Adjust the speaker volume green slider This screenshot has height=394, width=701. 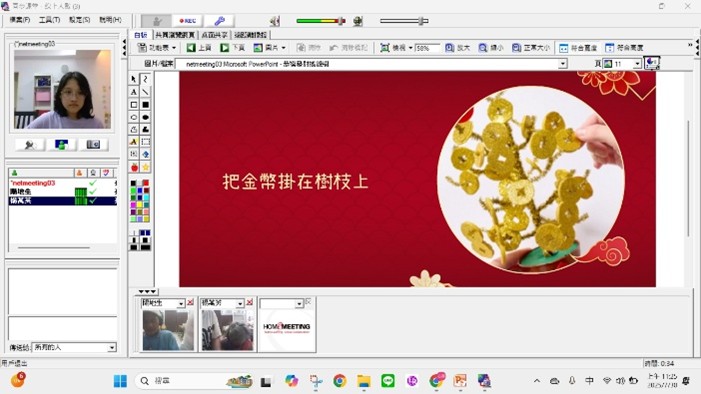[x=321, y=21]
